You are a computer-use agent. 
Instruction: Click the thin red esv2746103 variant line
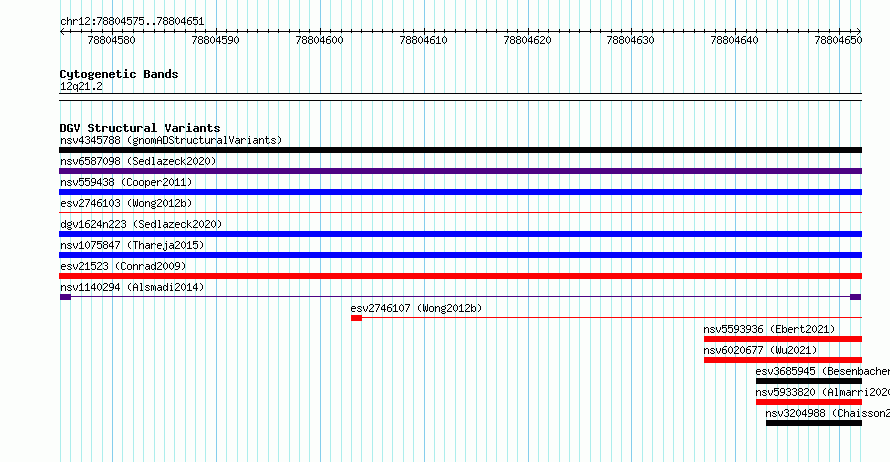pos(460,213)
